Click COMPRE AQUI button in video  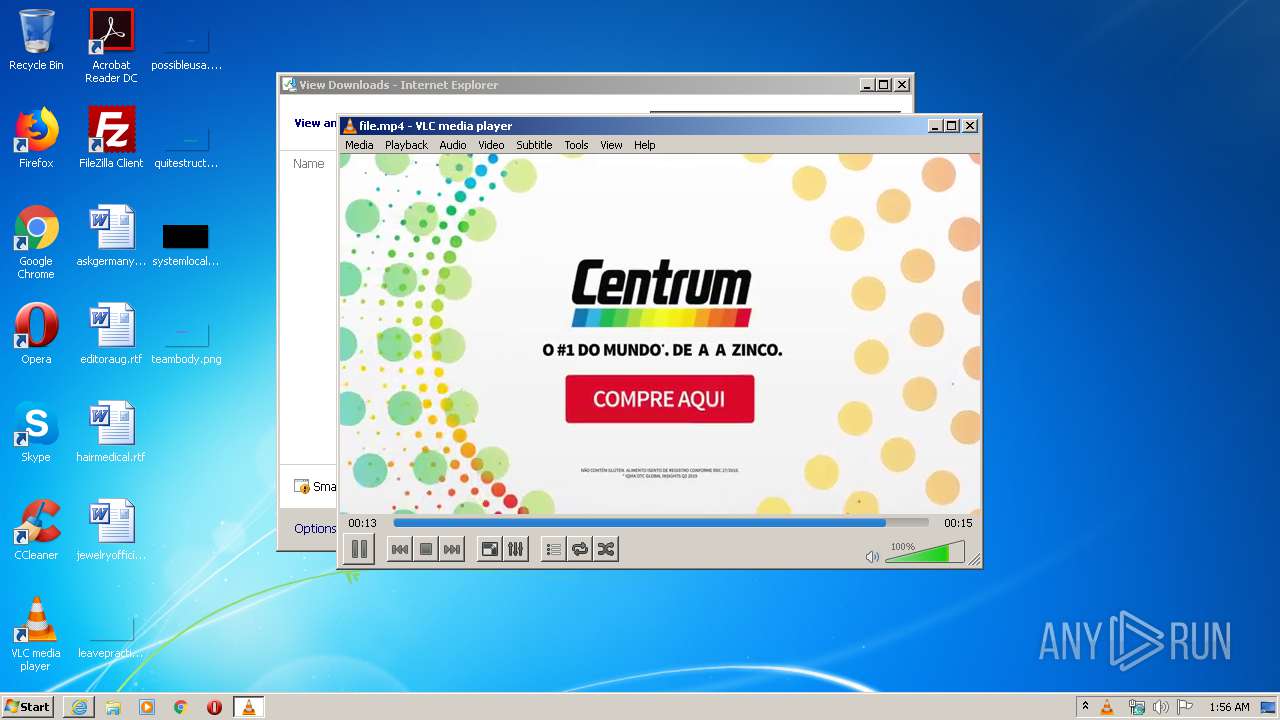(x=659, y=399)
